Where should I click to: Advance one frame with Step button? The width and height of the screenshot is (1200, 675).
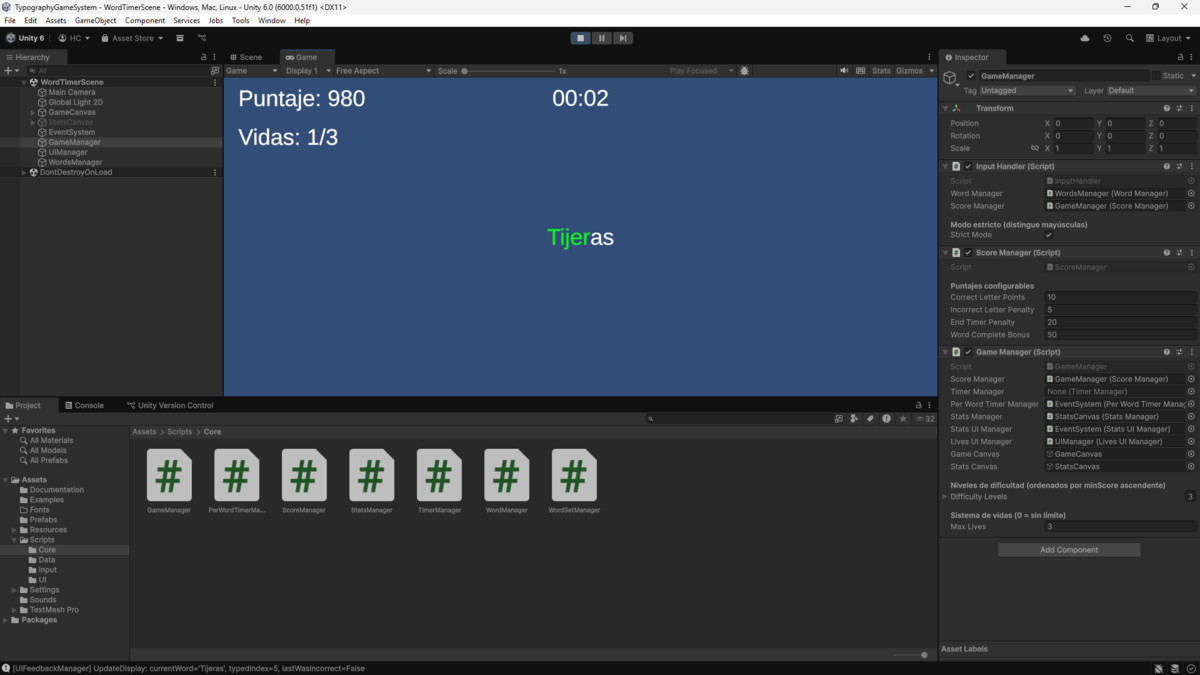click(x=622, y=38)
